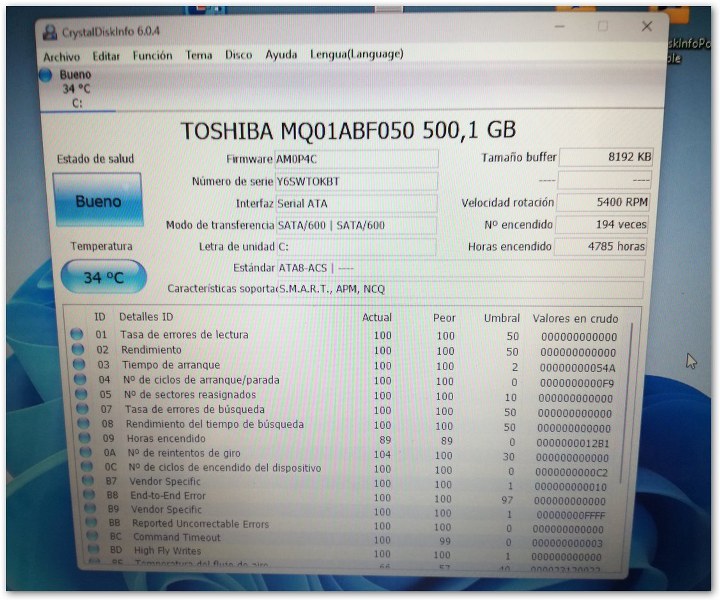This screenshot has width=720, height=600.
Task: Click the Peor column header
Action: pos(444,318)
